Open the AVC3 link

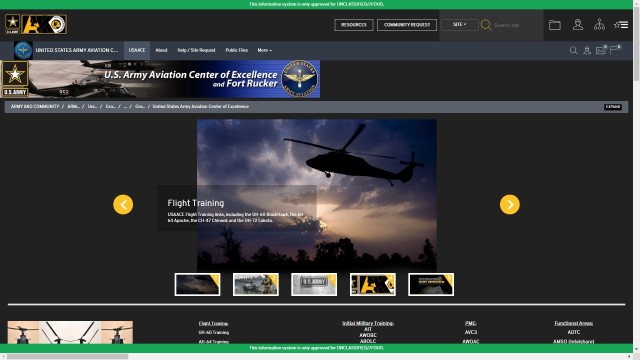click(471, 332)
